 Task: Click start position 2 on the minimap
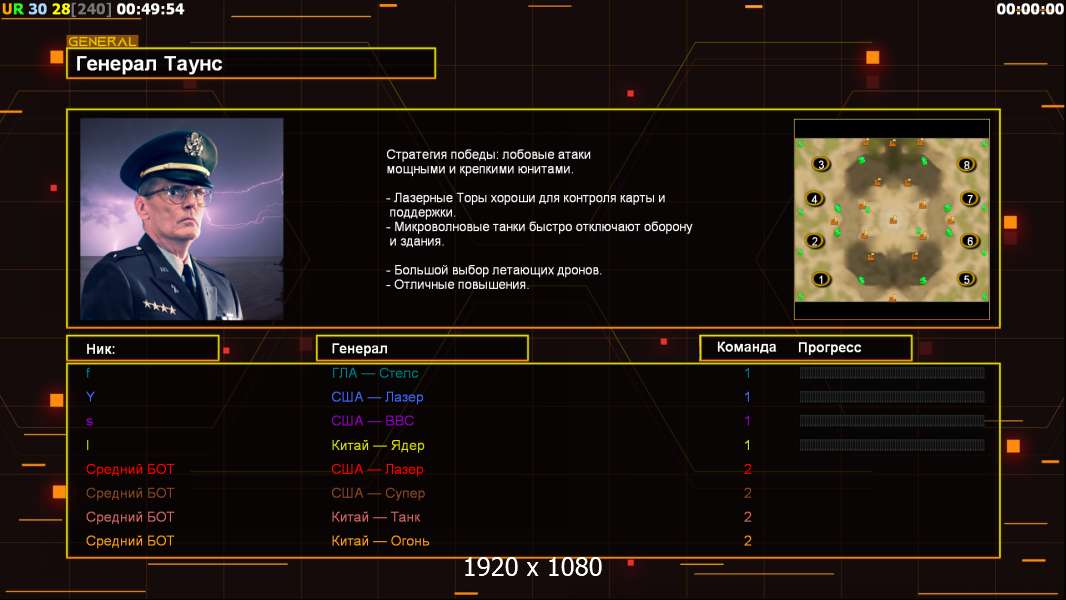pyautogui.click(x=814, y=241)
